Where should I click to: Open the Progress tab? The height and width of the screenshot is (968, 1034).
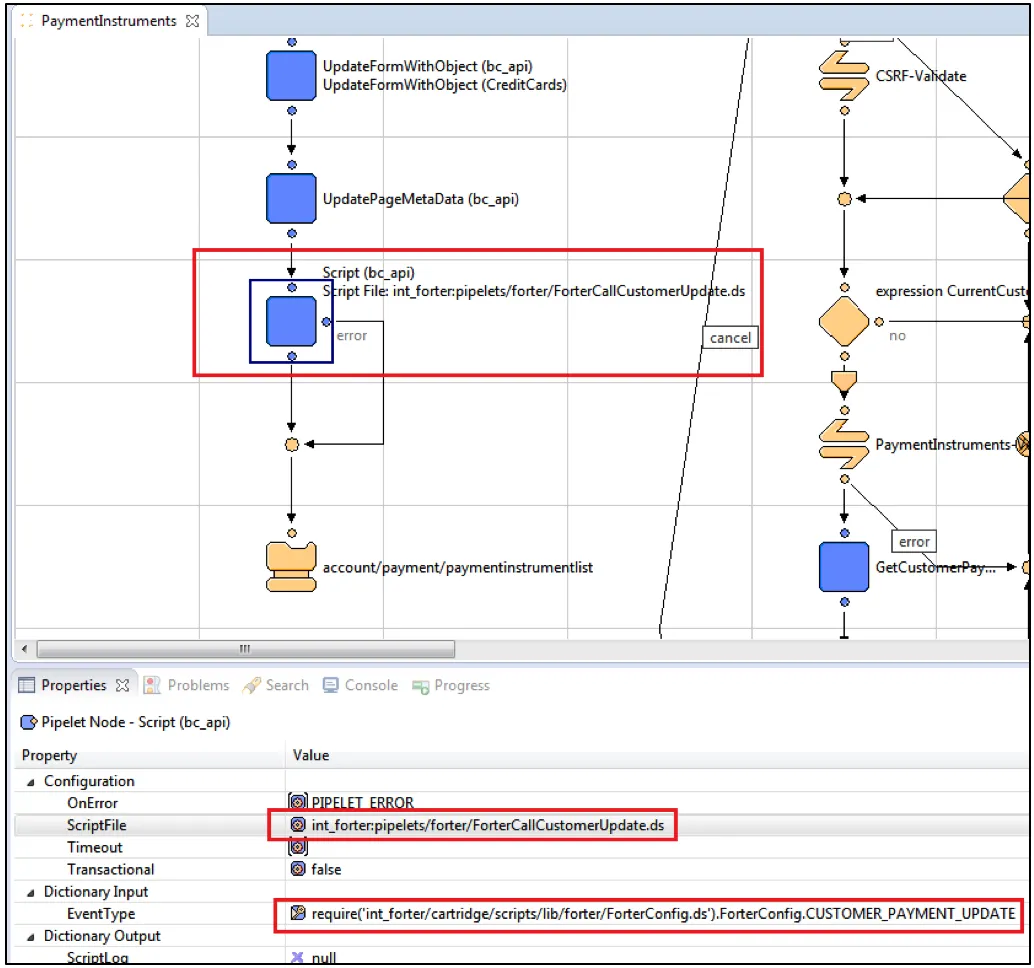(451, 686)
